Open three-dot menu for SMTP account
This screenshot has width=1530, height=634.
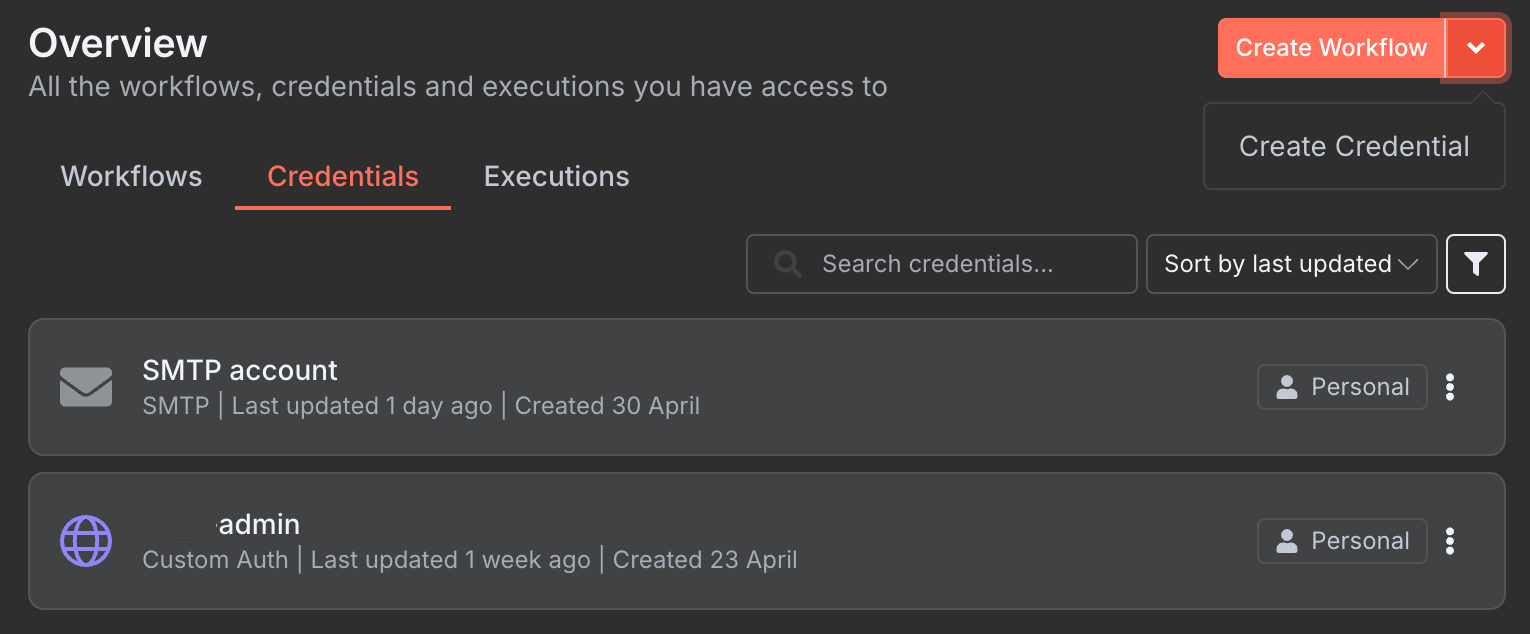1450,387
